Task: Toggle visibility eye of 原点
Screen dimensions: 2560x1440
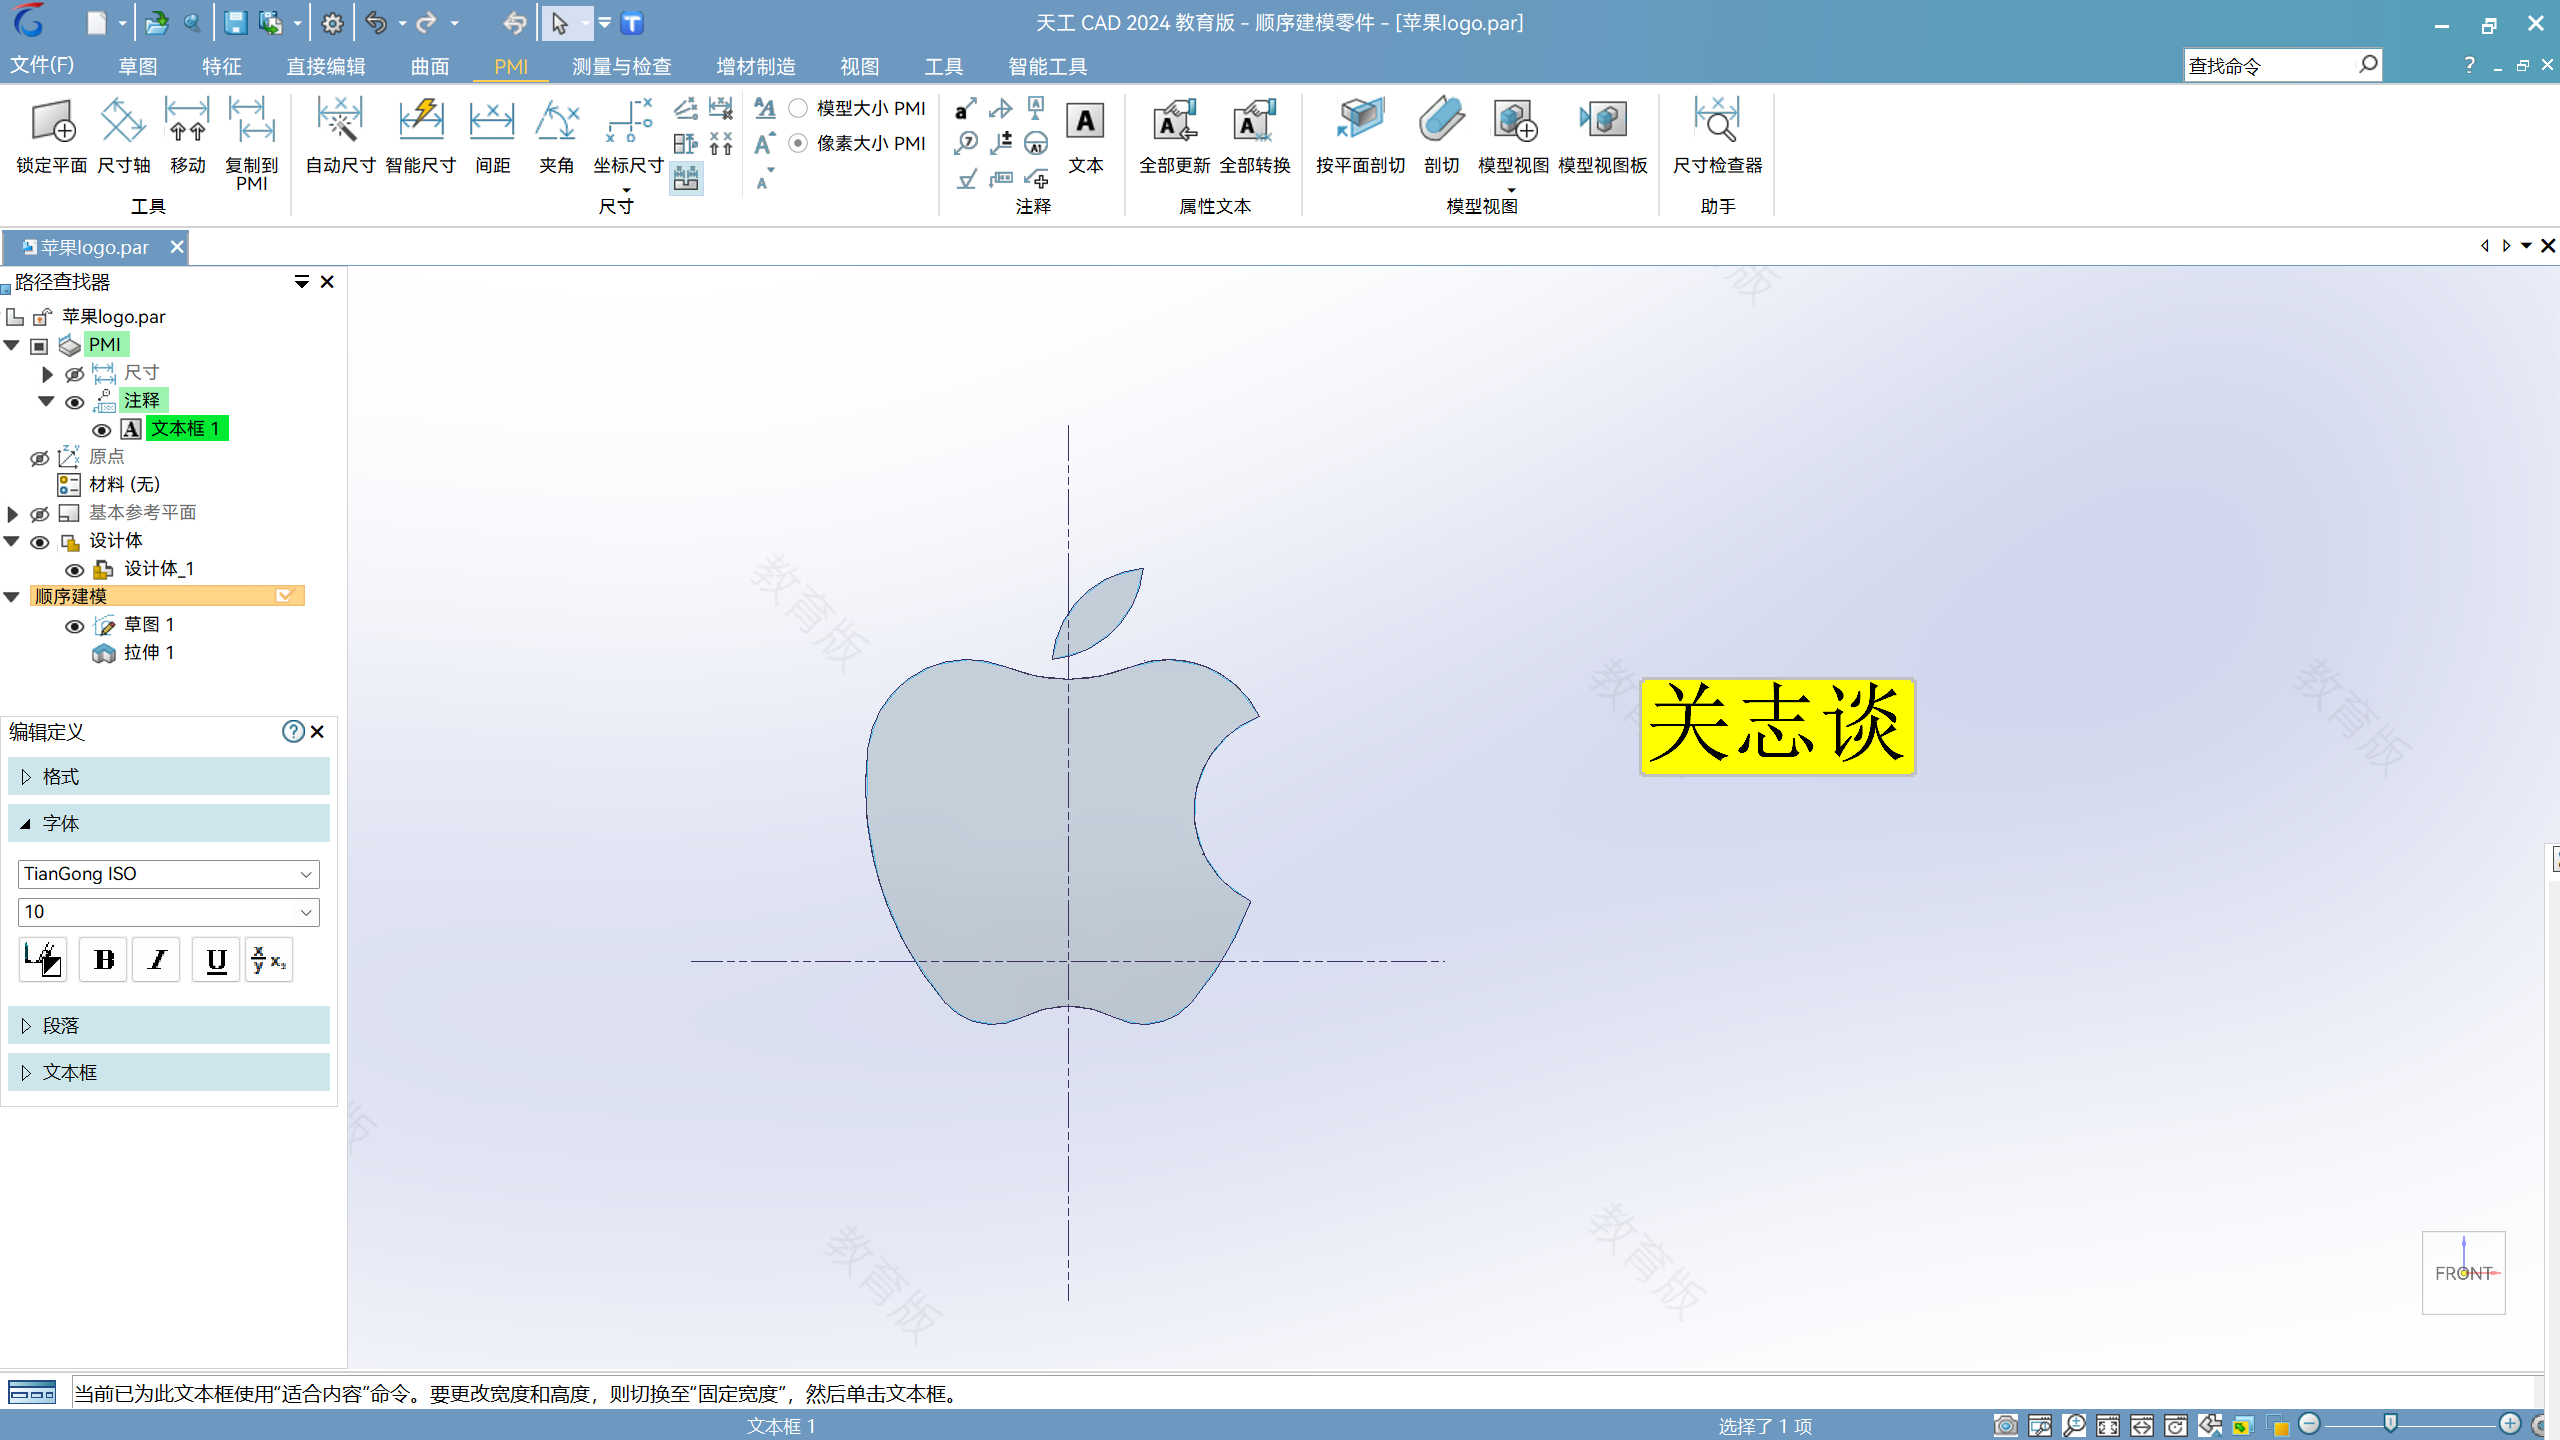Action: (39, 458)
